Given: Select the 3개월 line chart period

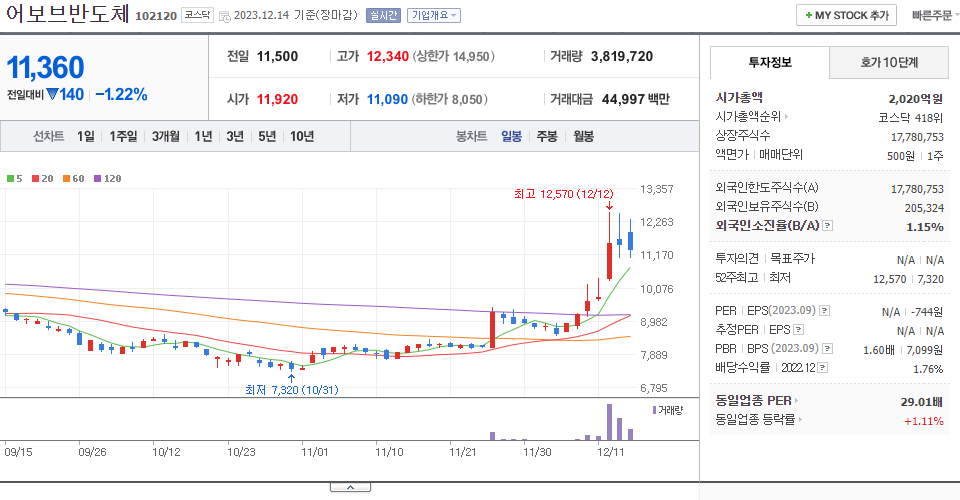Looking at the screenshot, I should tap(165, 136).
